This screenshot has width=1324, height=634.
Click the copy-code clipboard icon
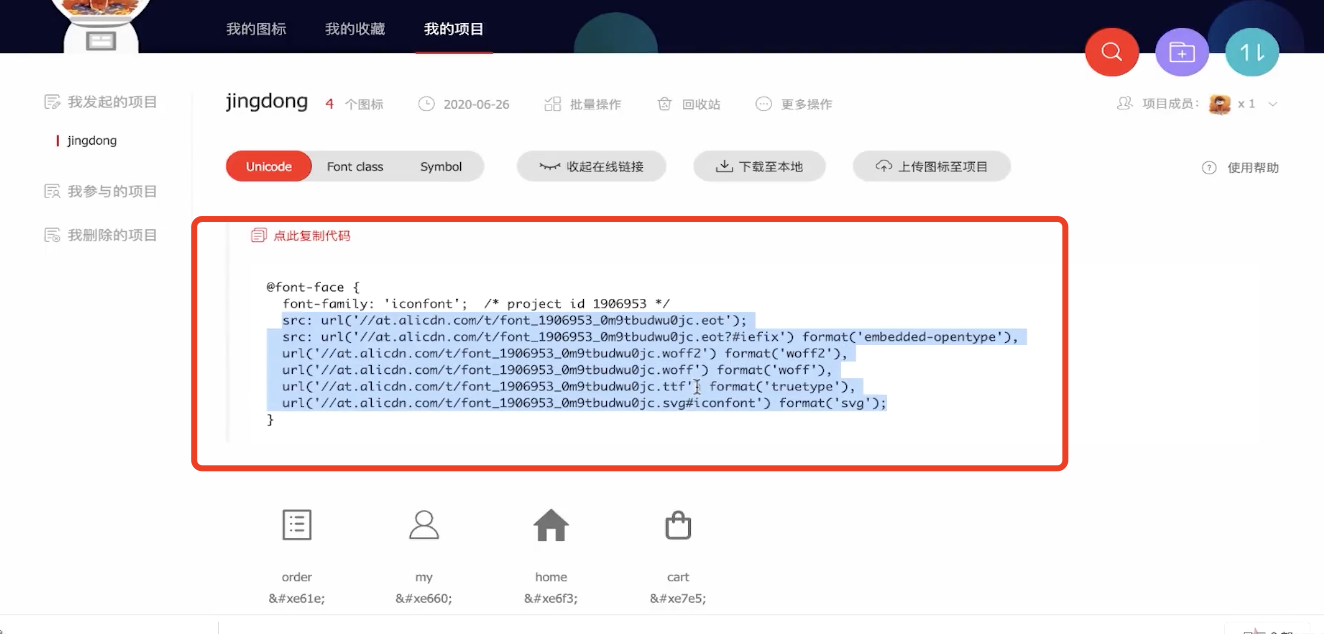coord(258,236)
